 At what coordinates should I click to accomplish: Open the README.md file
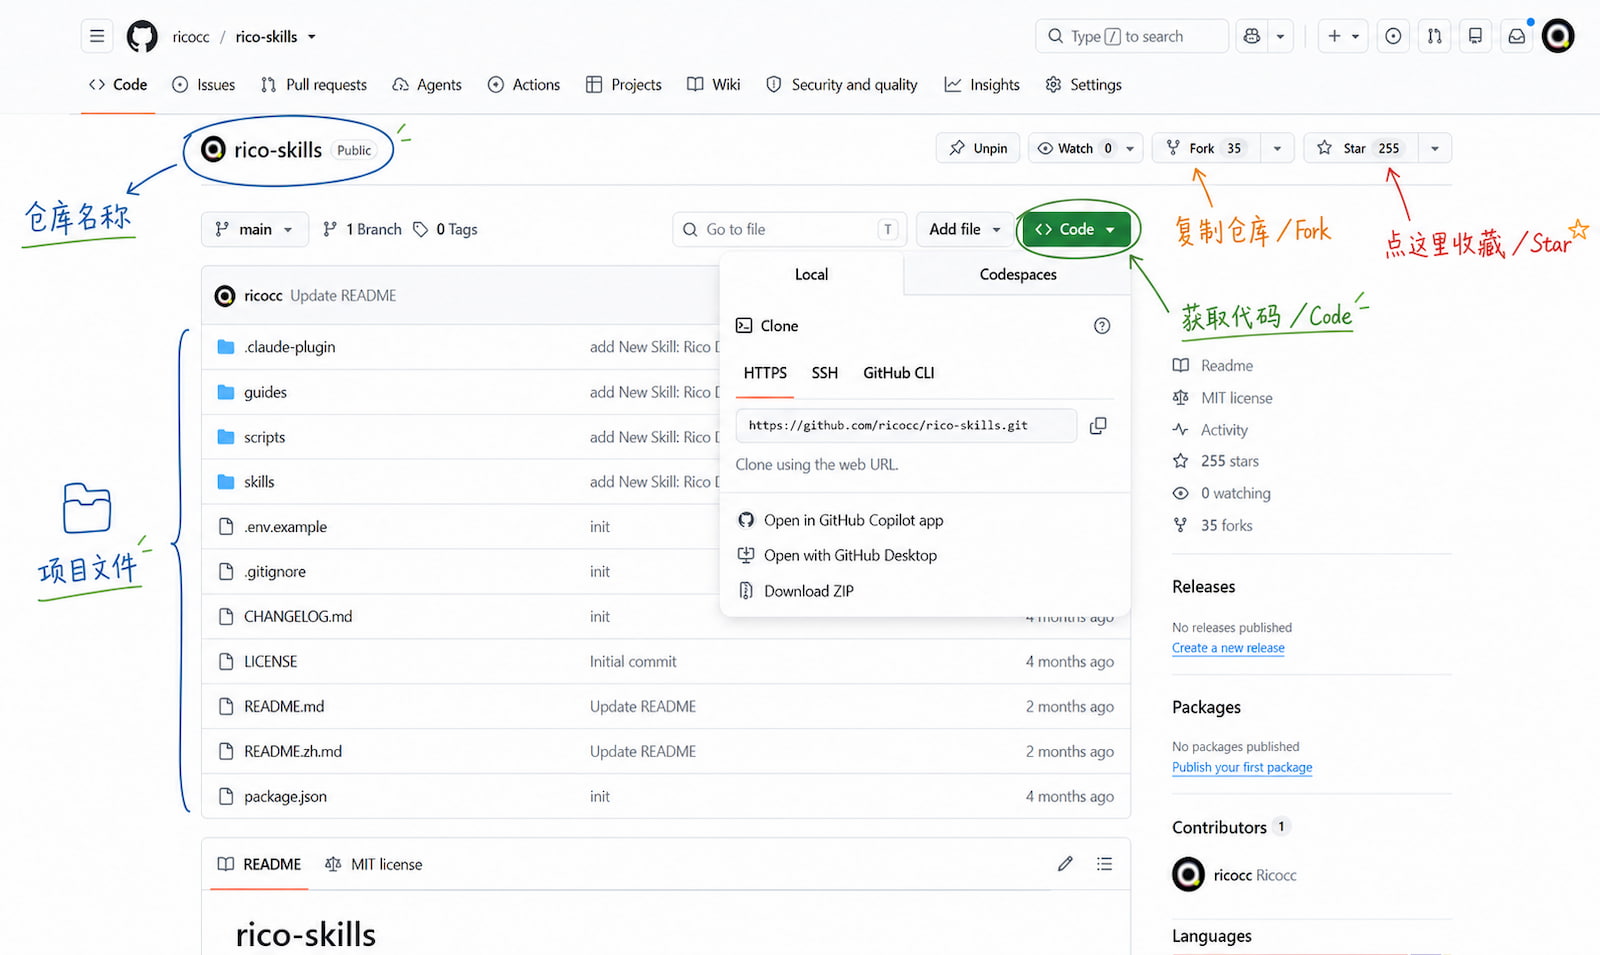point(284,707)
